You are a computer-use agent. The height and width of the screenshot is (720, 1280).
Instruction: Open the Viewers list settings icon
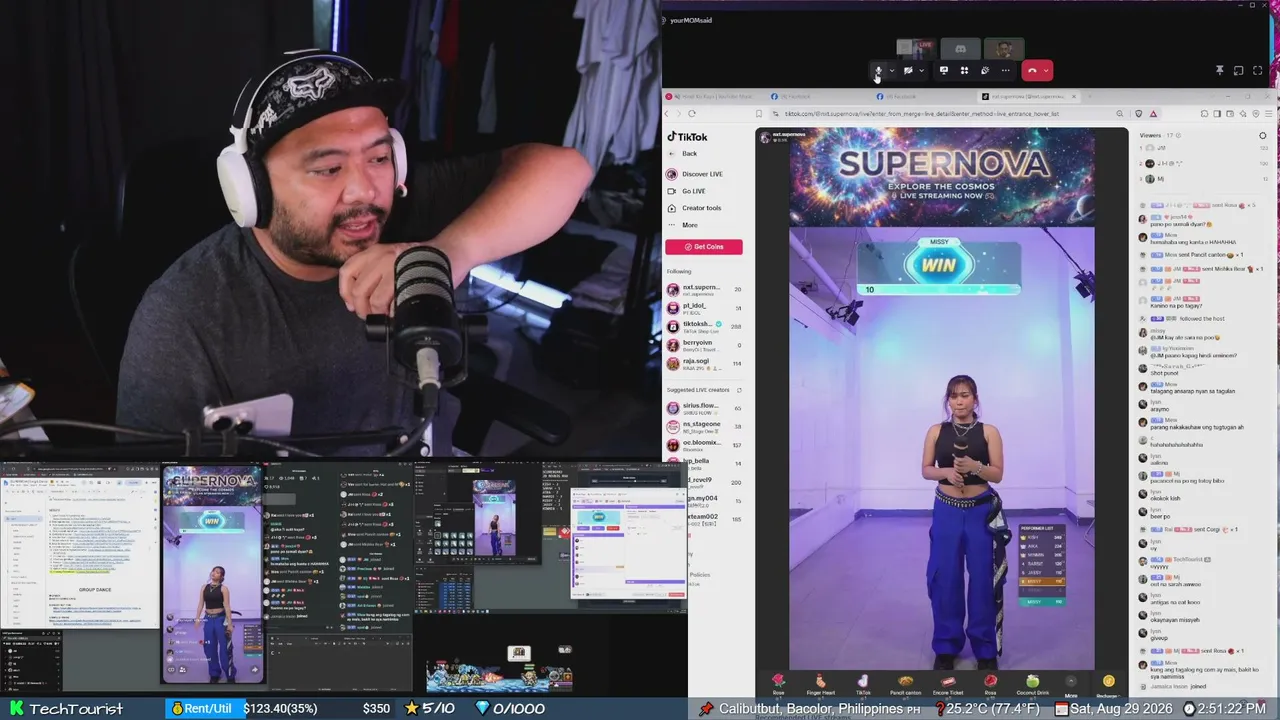coord(1263,135)
